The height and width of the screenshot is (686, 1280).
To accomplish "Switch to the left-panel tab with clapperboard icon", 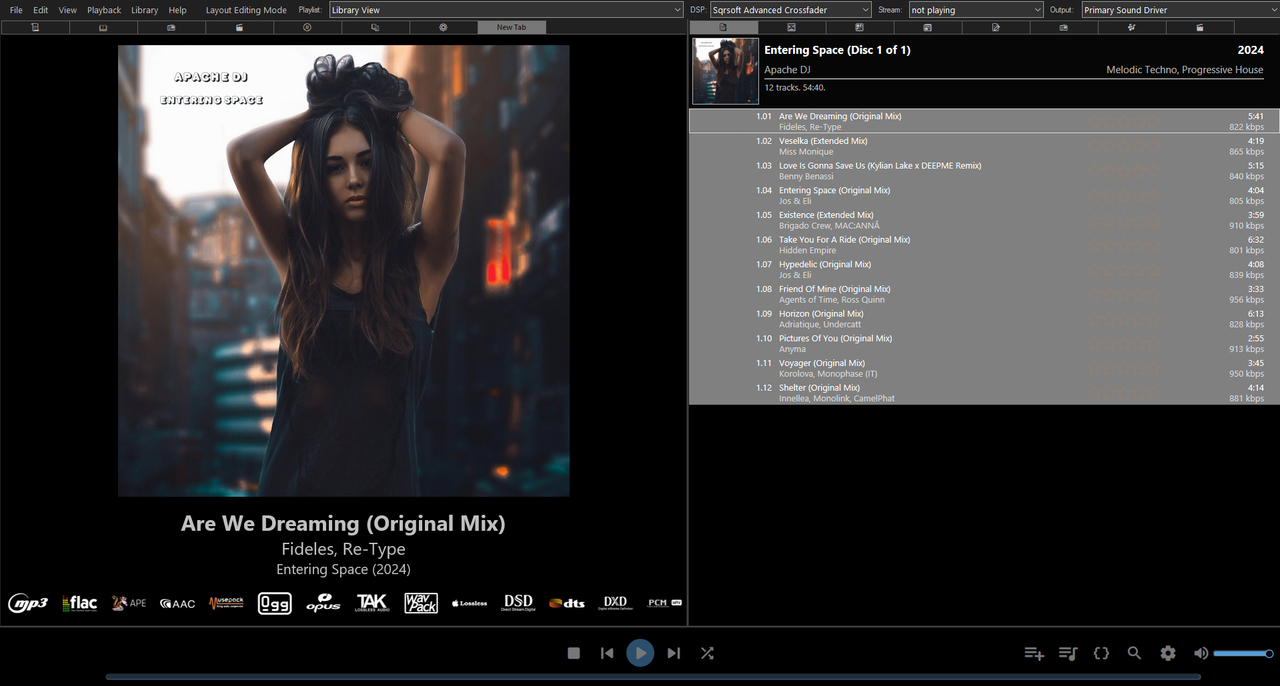I will (239, 27).
